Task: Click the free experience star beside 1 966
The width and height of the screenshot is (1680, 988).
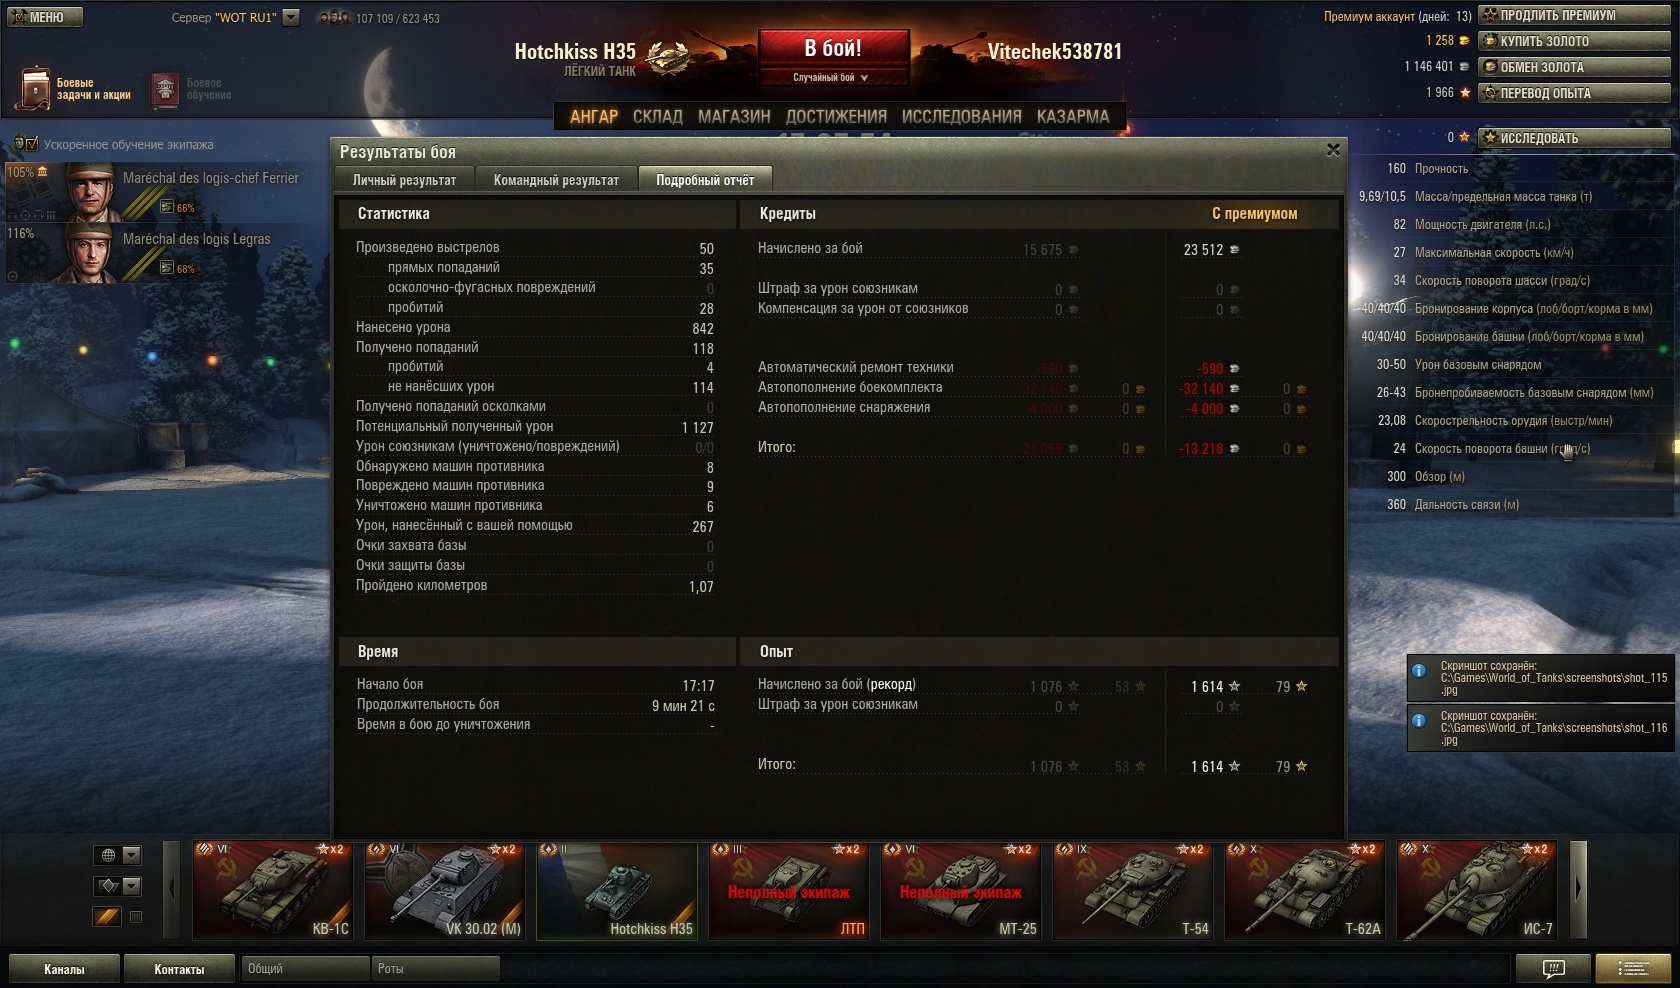Action: [x=1465, y=92]
